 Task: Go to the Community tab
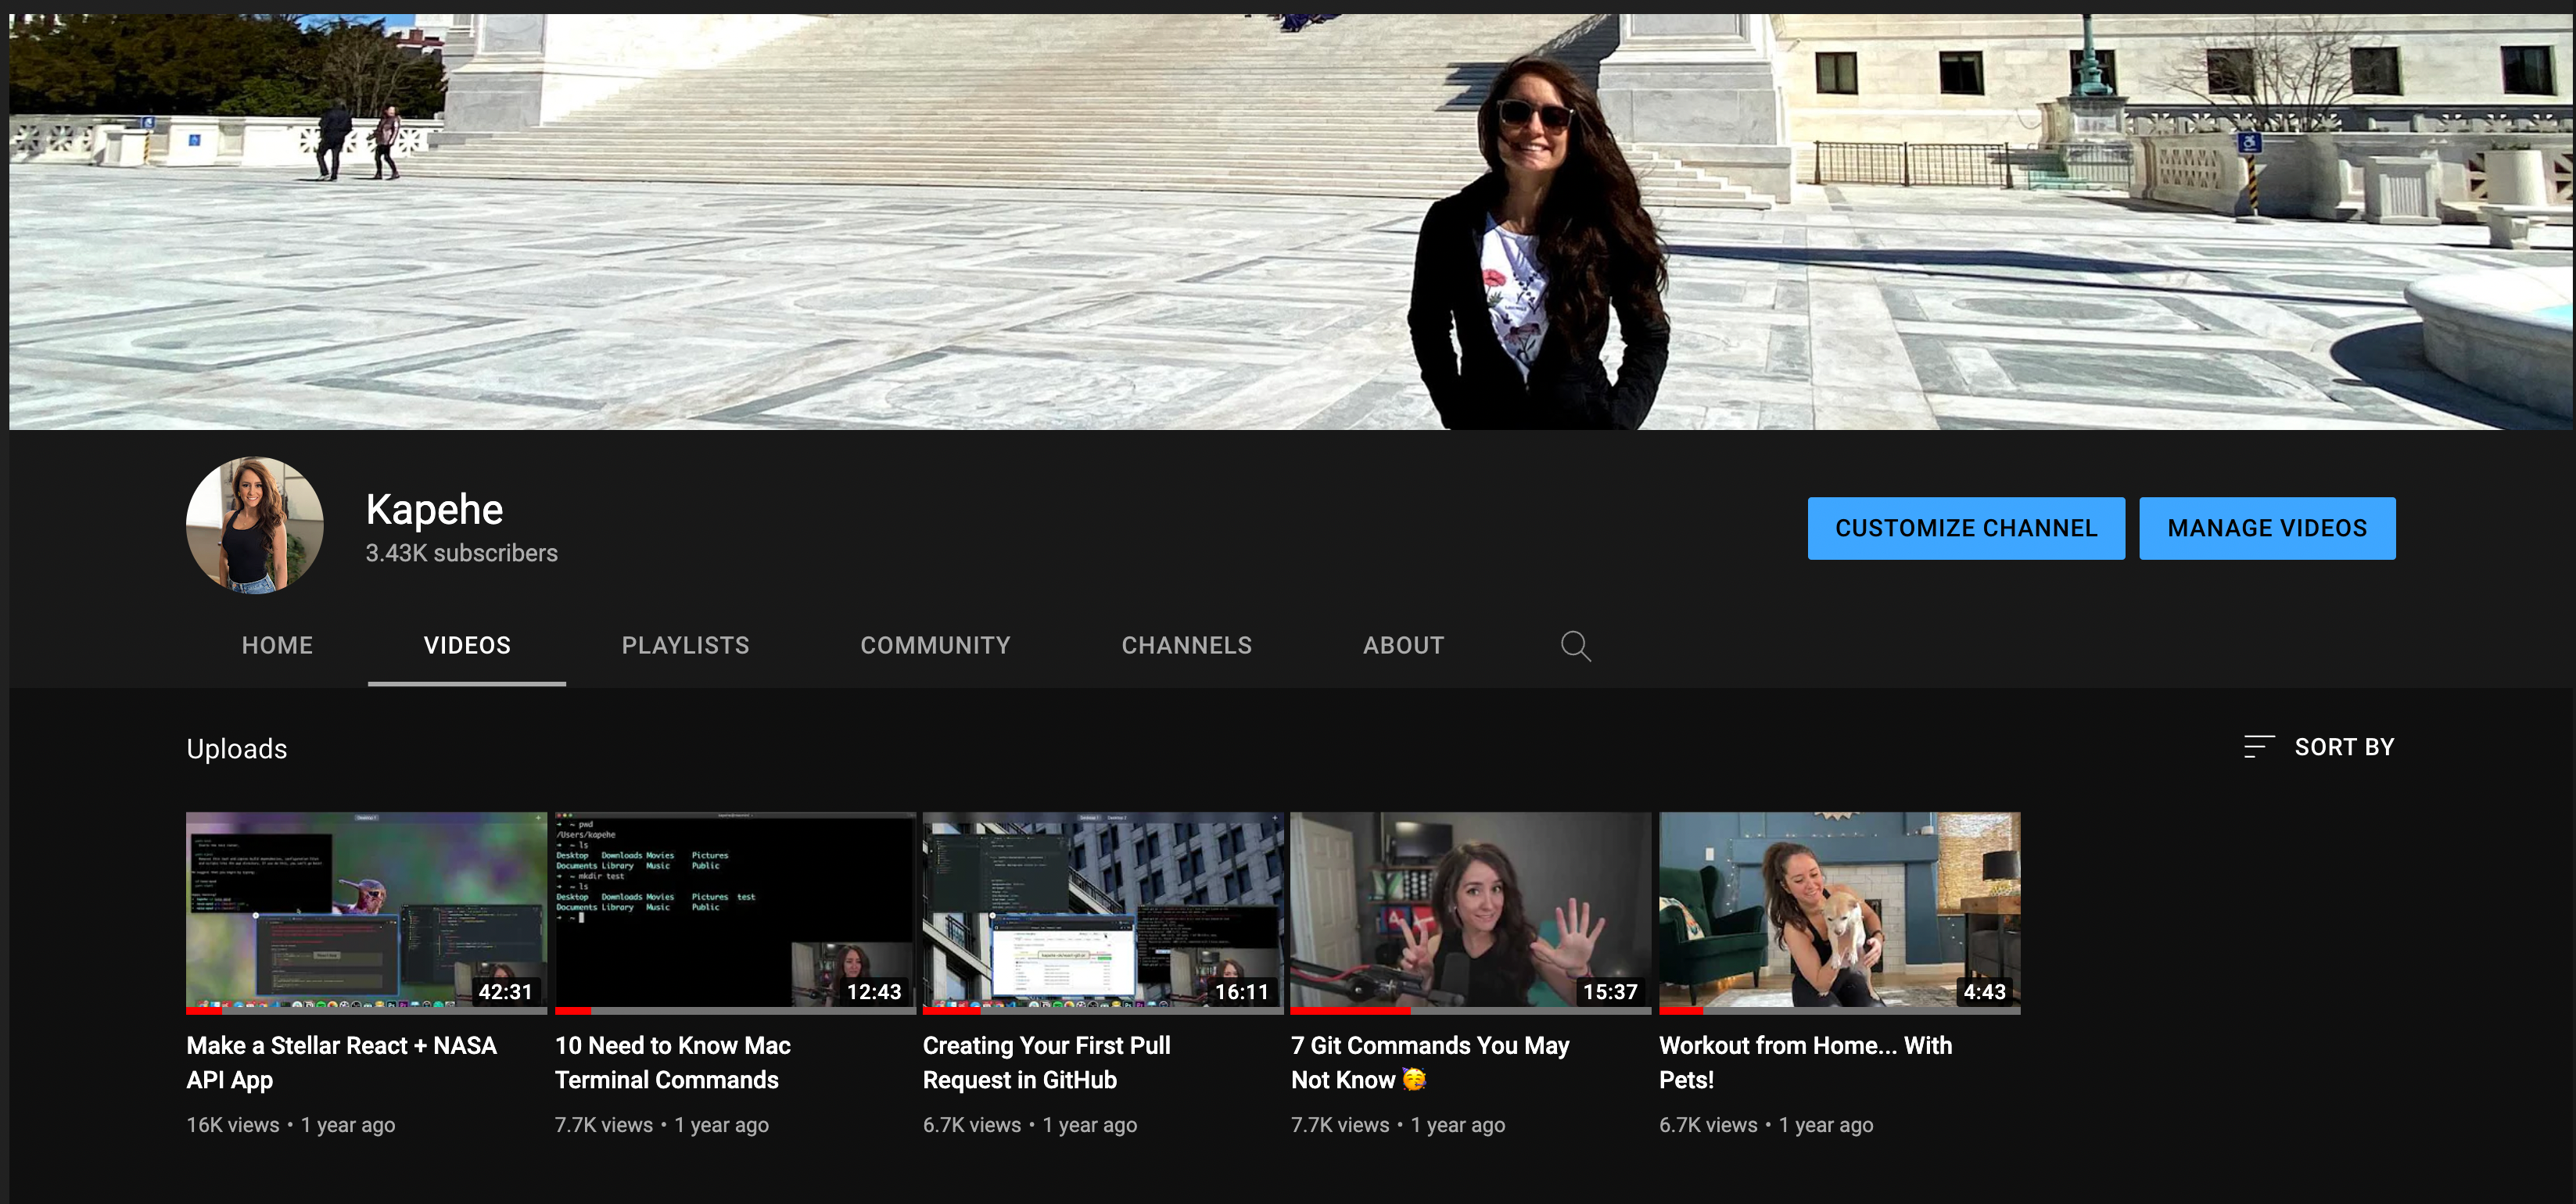[x=935, y=646]
